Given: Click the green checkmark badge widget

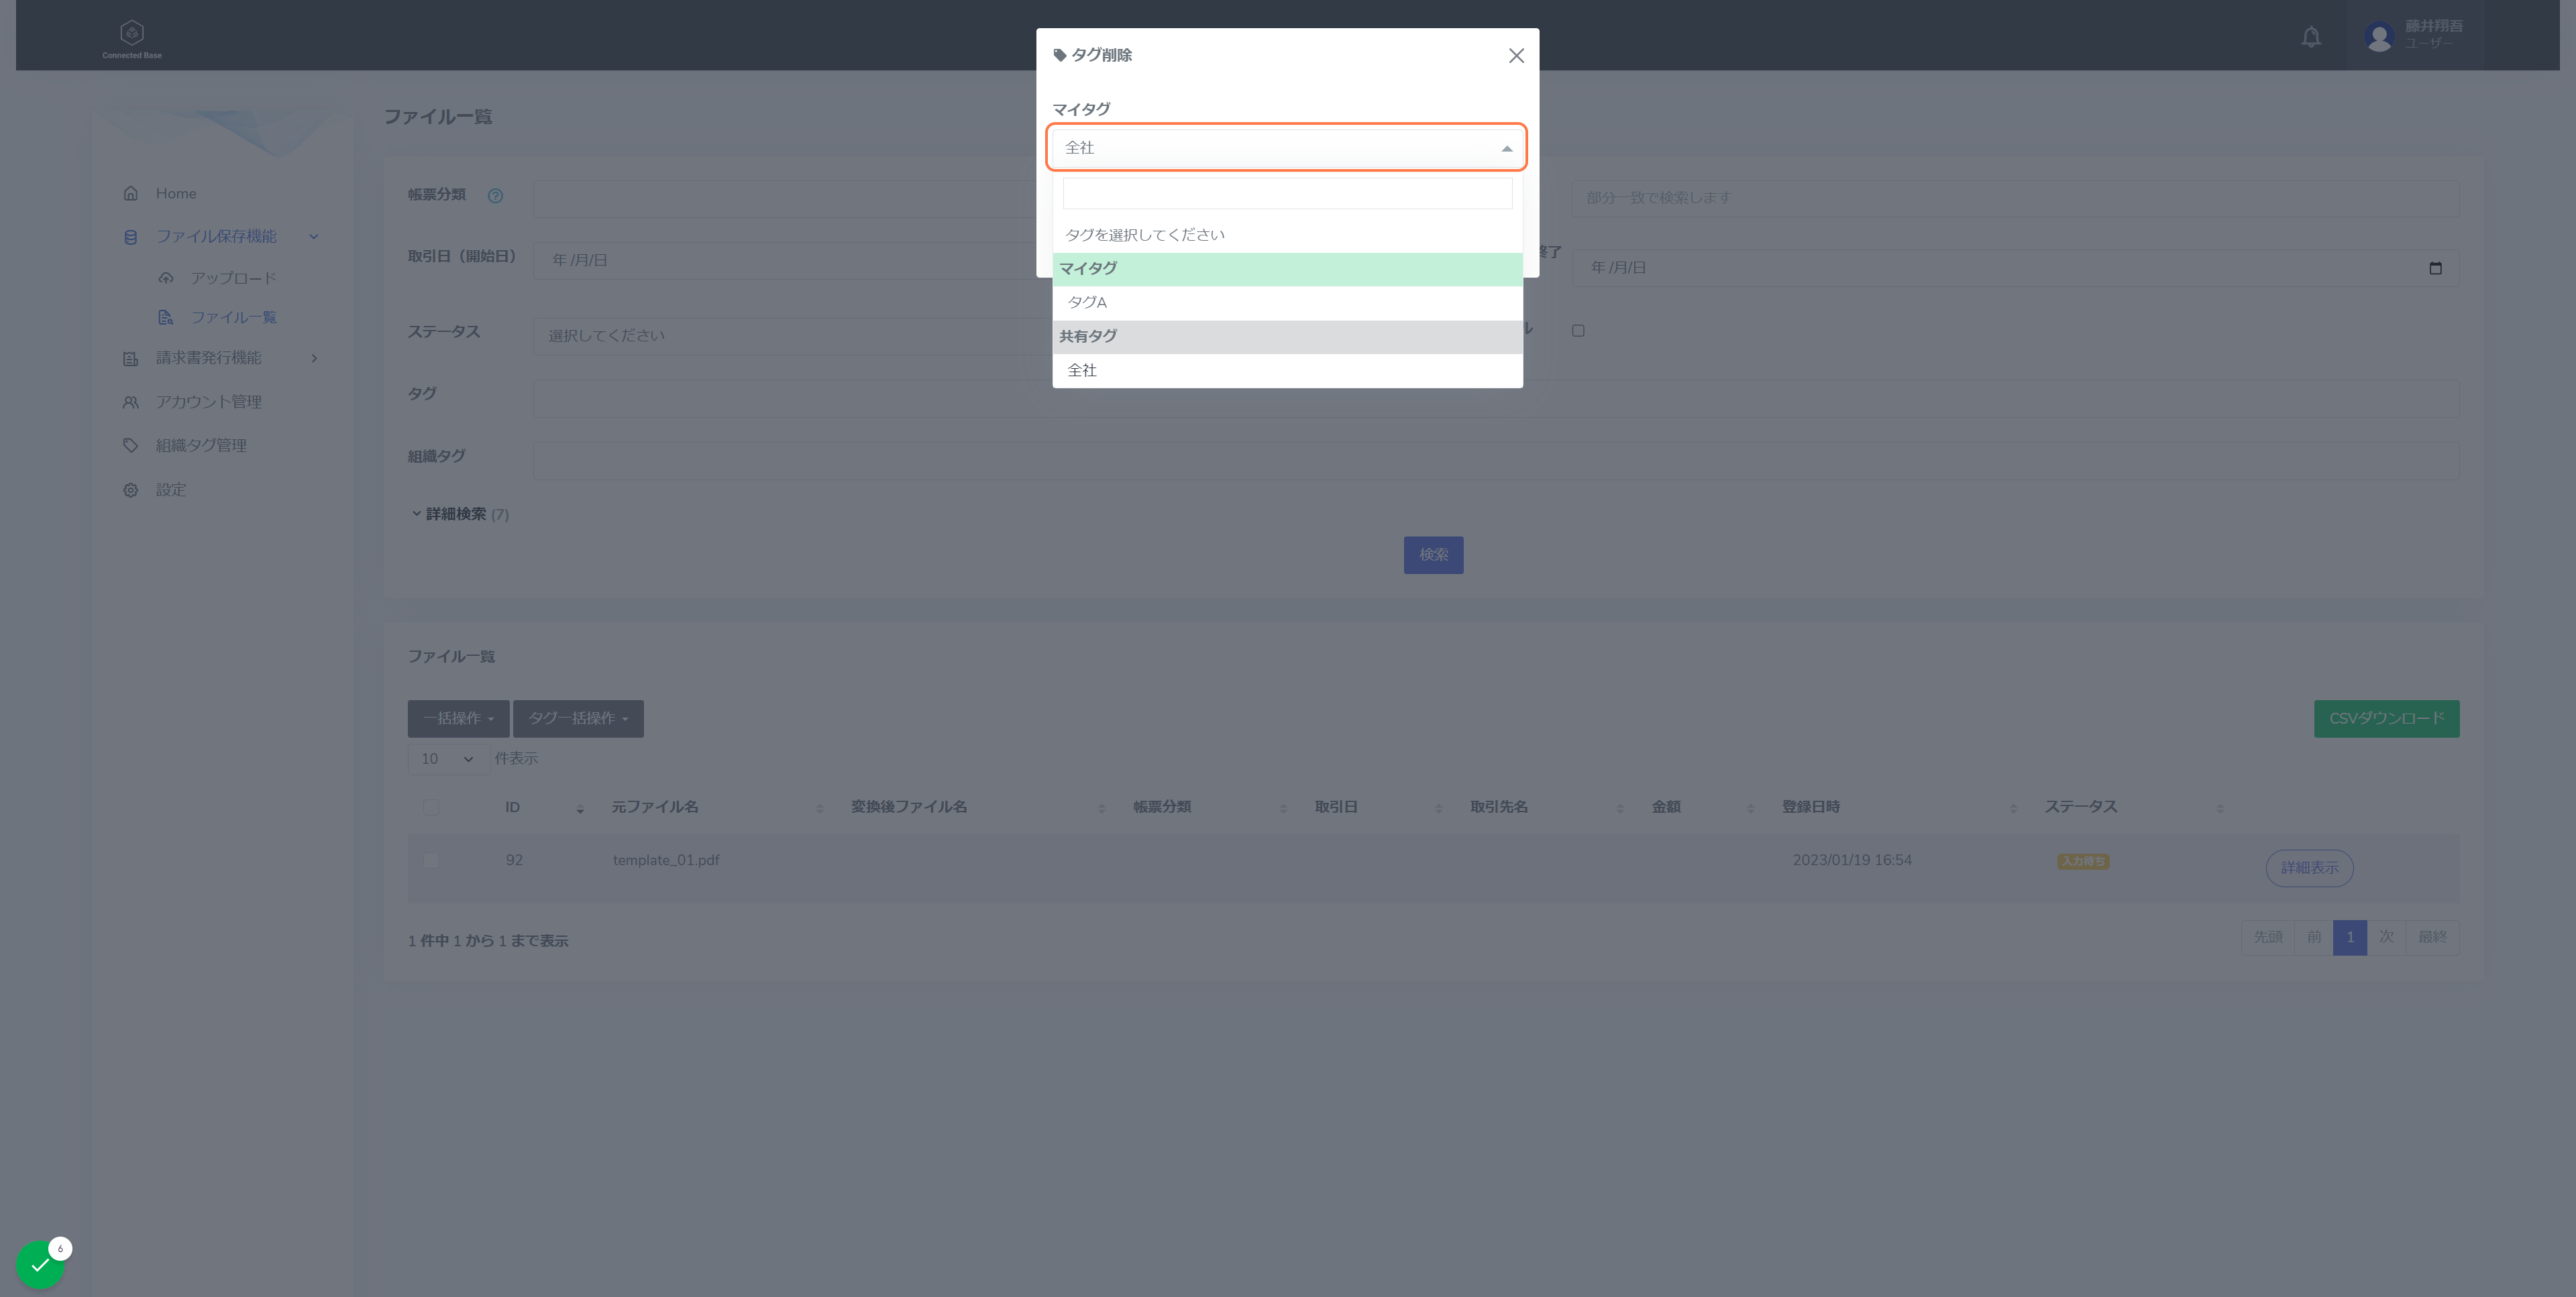Looking at the screenshot, I should 40,1264.
